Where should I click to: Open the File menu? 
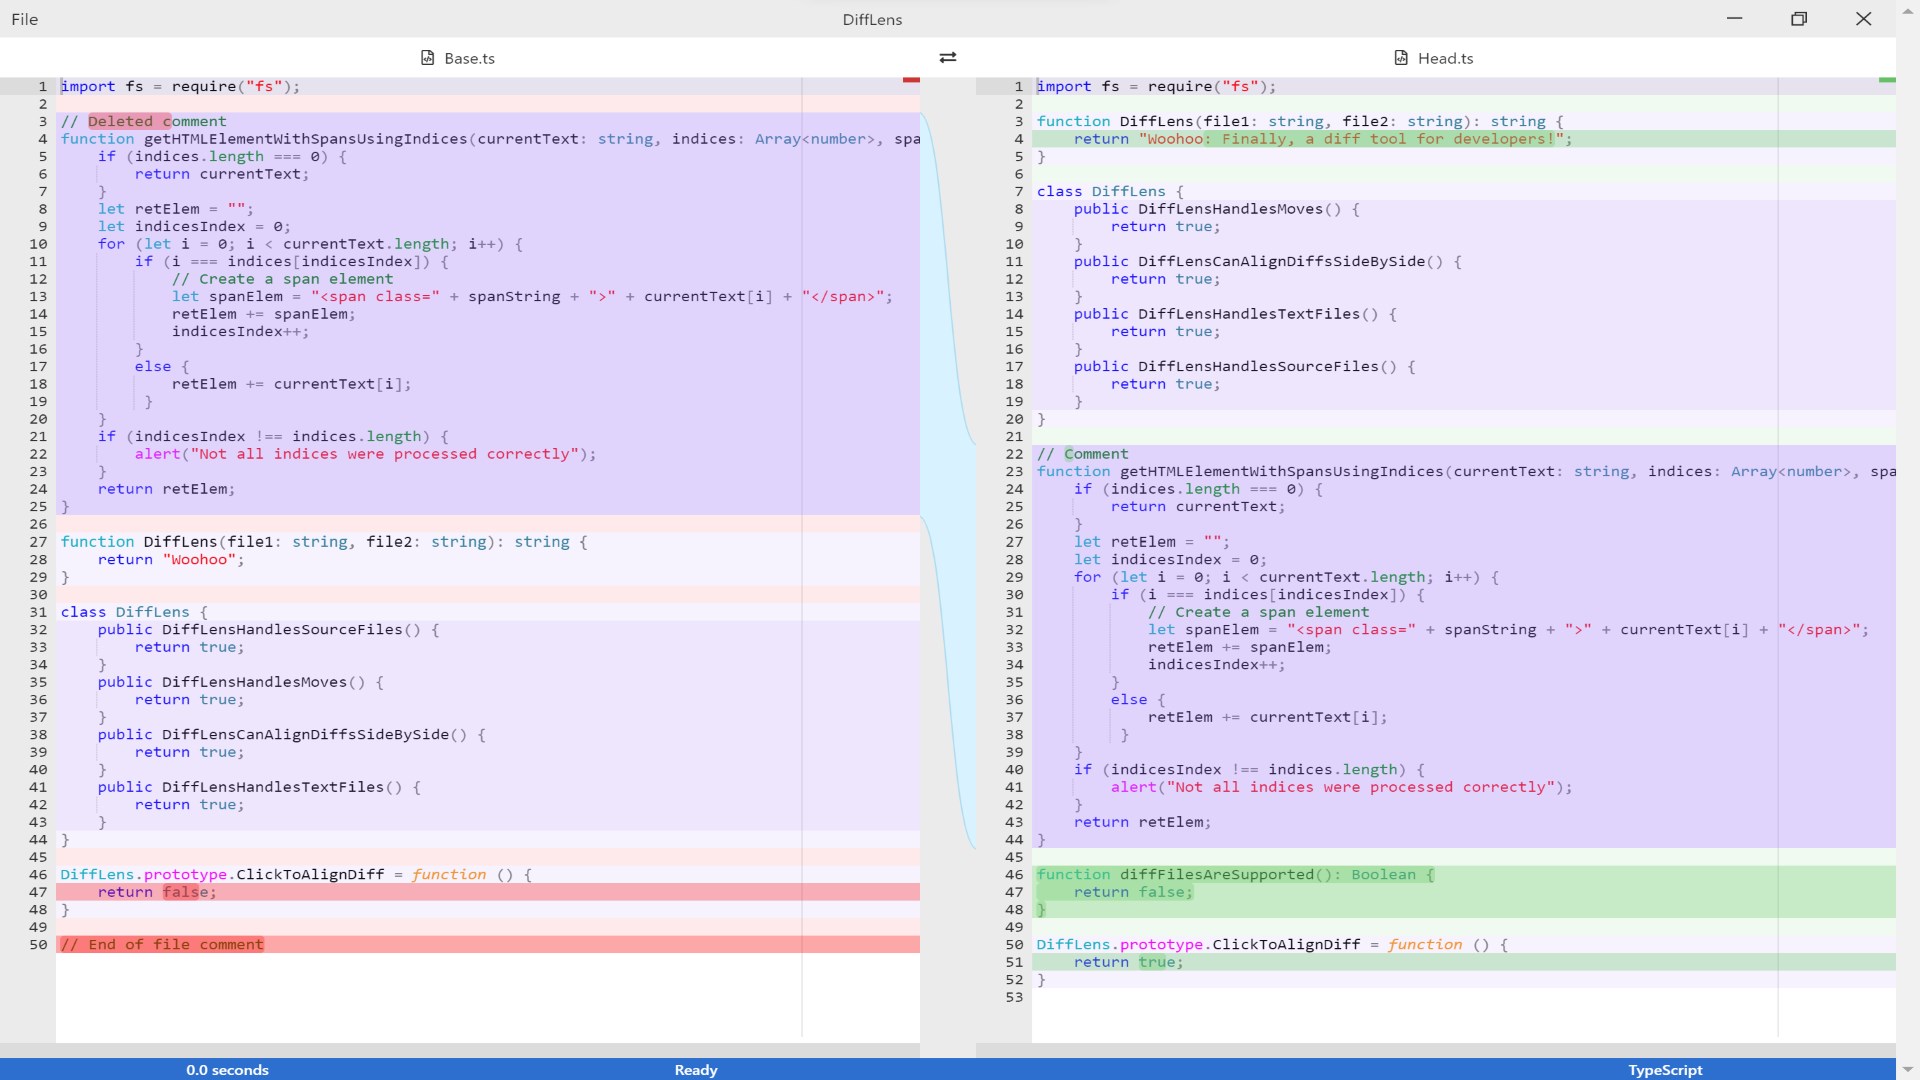(x=24, y=19)
